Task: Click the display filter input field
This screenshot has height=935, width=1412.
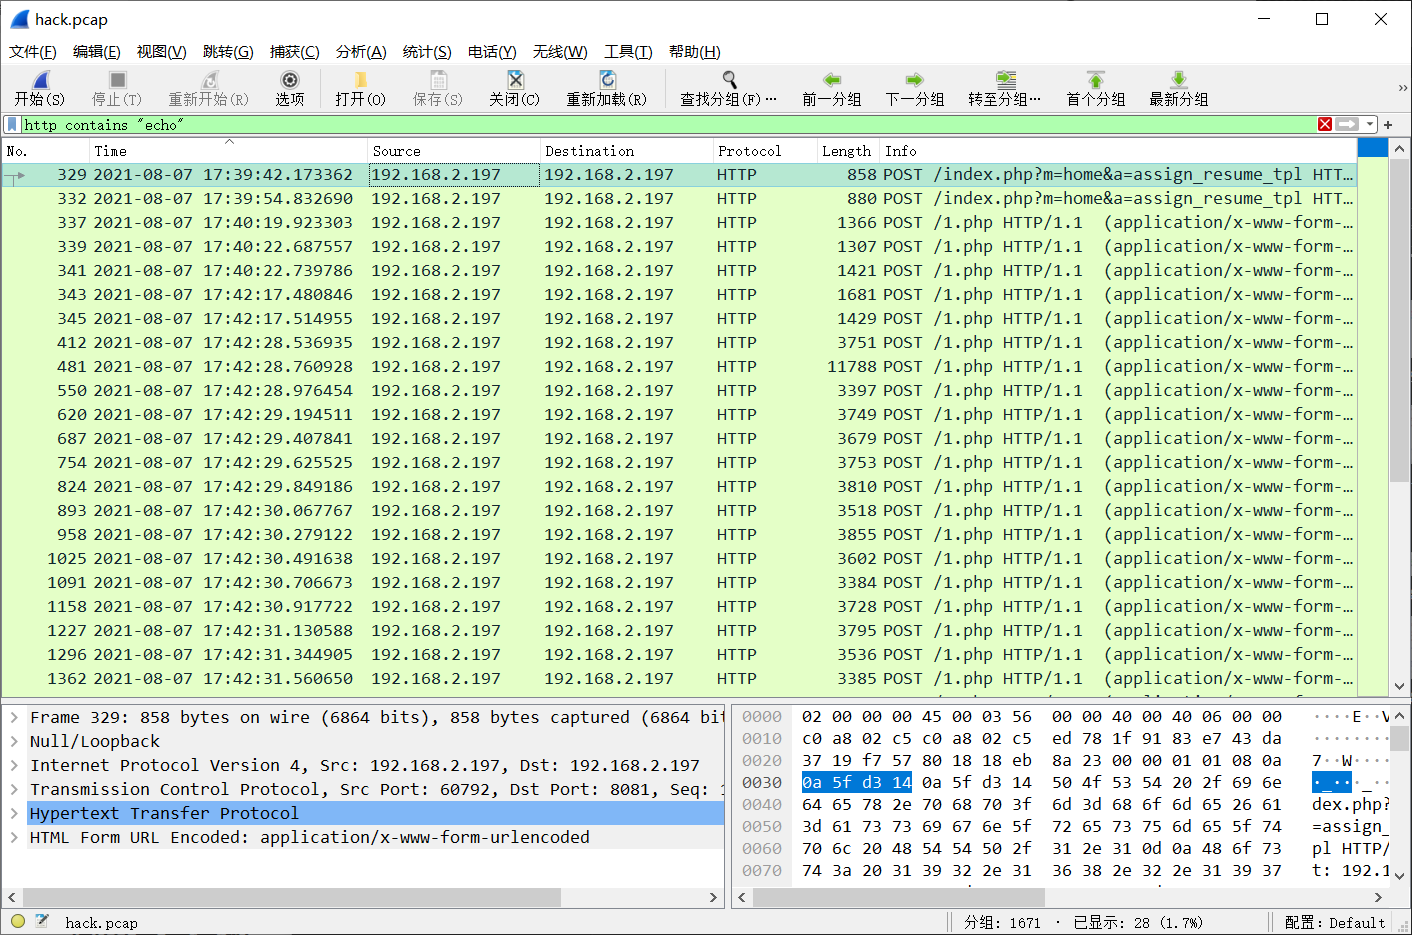Action: 668,125
